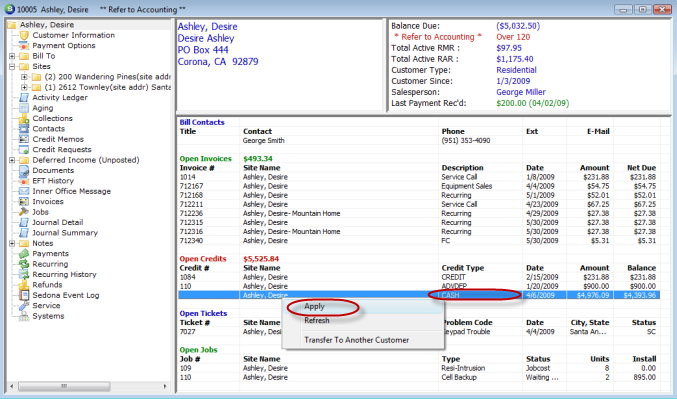Click the George Smith bill contact row
Viewport: 677px width, 399px height.
(418, 141)
